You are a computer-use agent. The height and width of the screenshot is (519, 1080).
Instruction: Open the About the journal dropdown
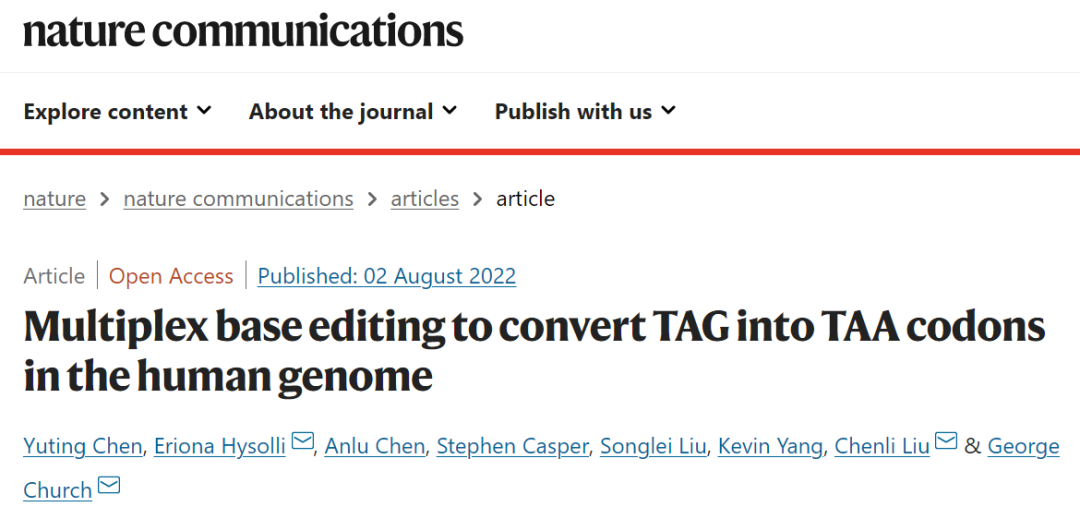(x=352, y=112)
